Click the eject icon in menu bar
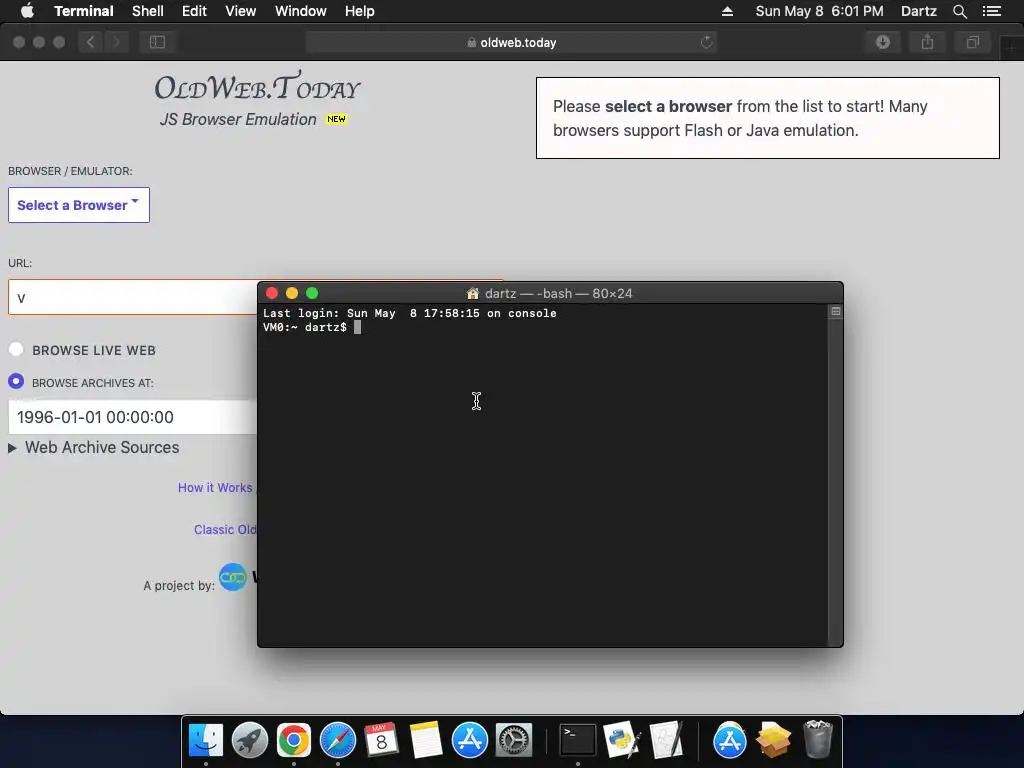 (728, 11)
